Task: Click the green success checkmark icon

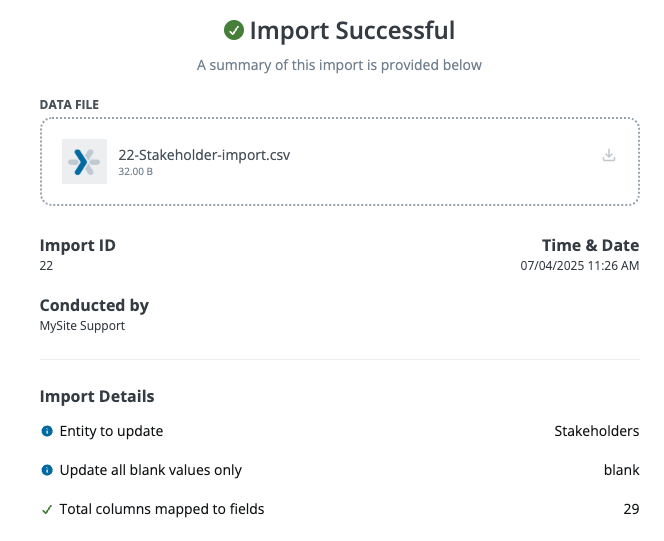Action: click(234, 30)
